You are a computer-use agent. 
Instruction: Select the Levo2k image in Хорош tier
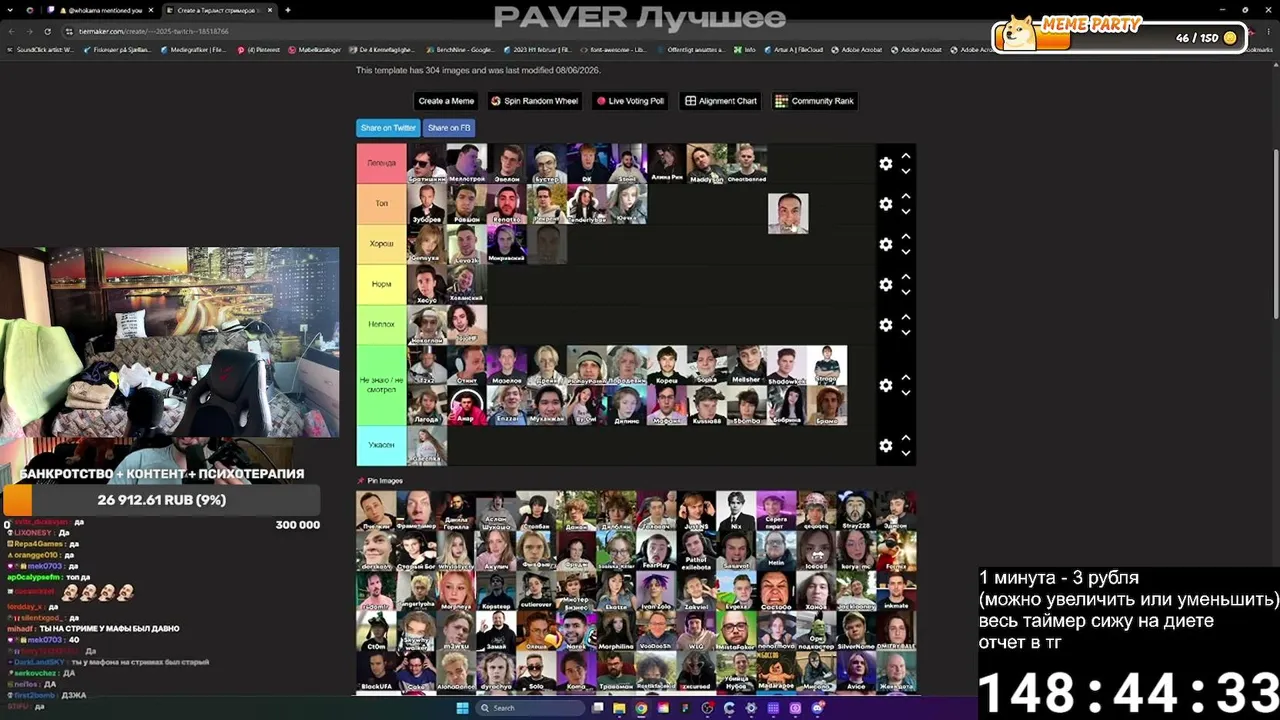(x=467, y=244)
